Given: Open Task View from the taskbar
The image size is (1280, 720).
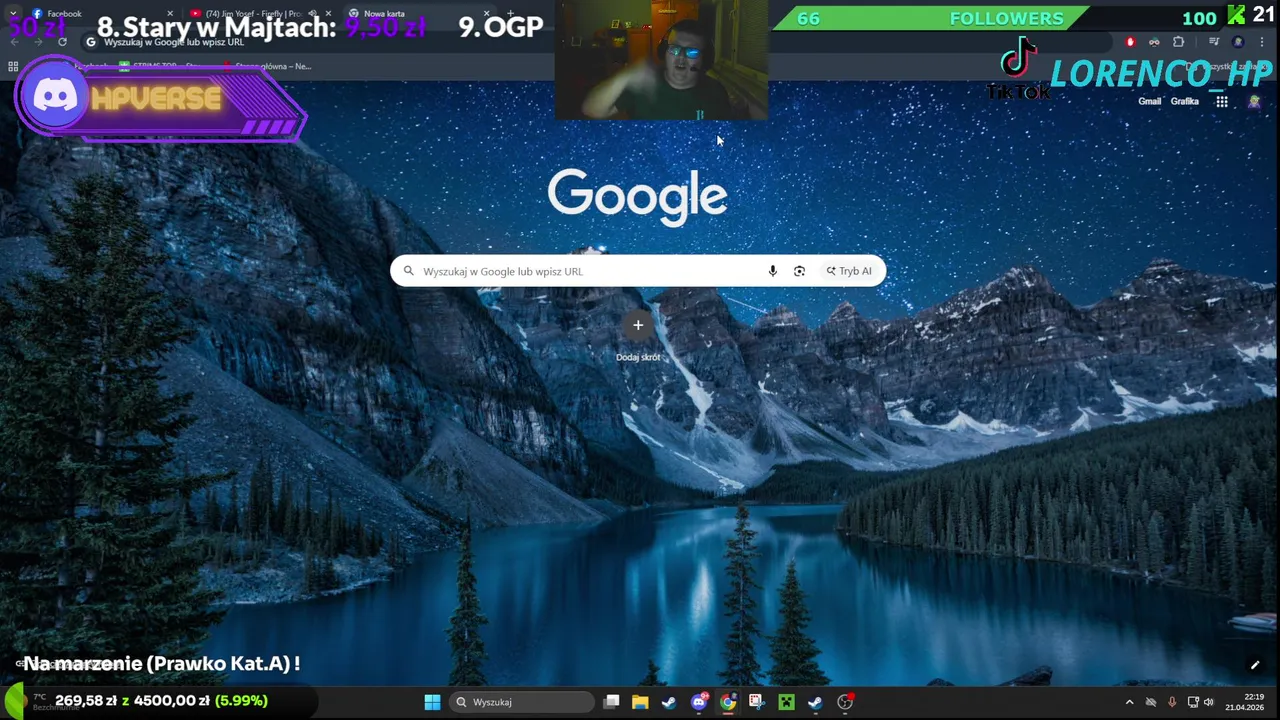Looking at the screenshot, I should pos(611,702).
